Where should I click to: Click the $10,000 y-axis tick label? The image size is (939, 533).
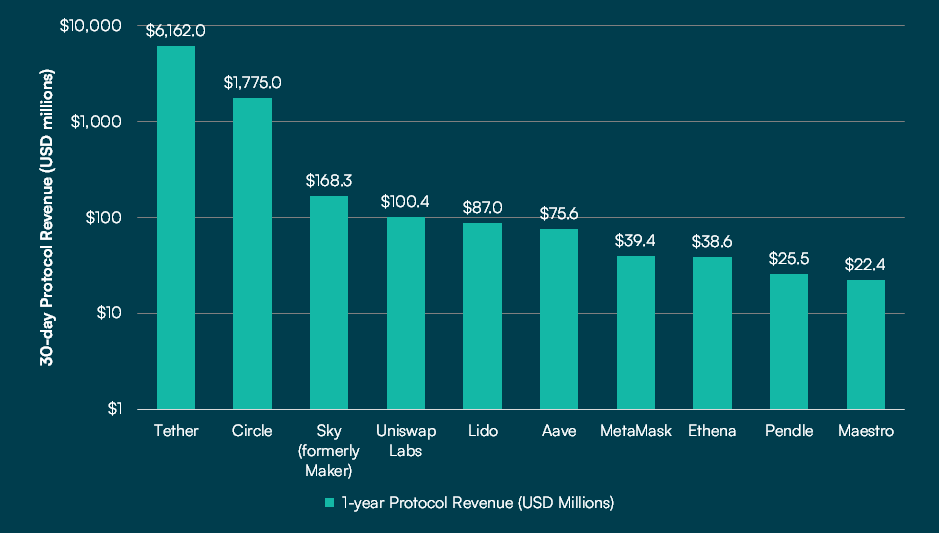tap(92, 25)
